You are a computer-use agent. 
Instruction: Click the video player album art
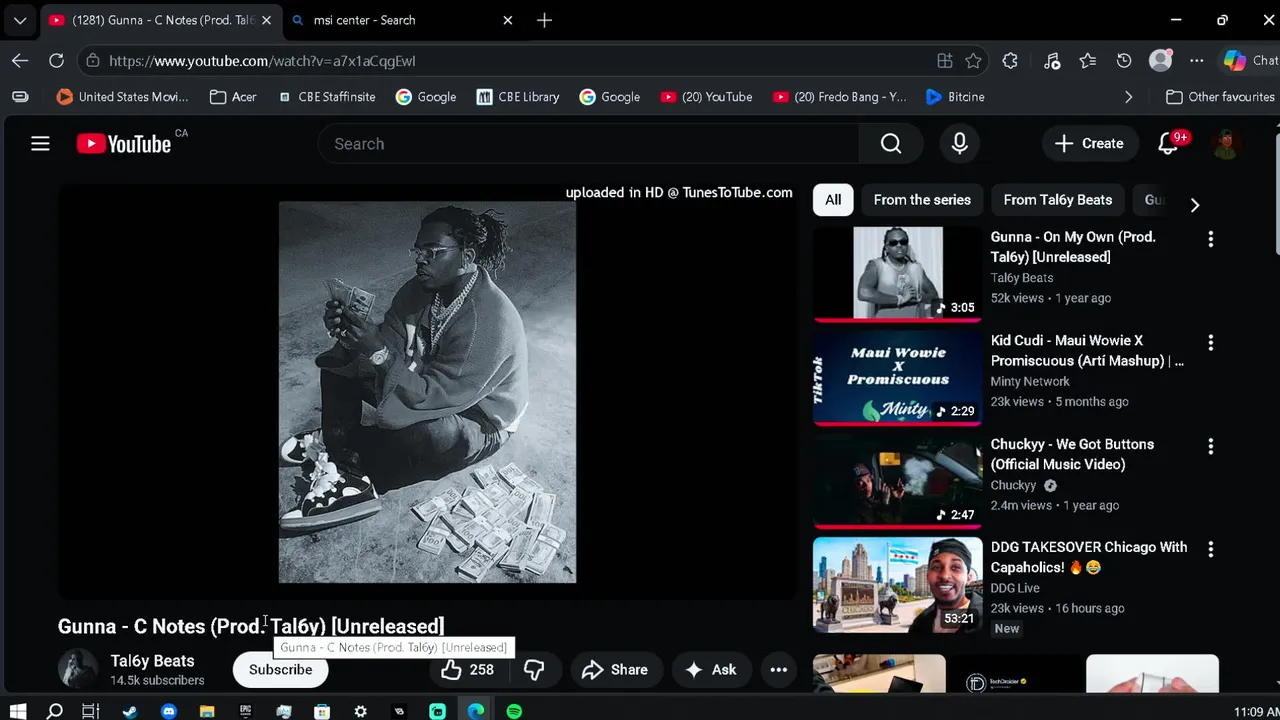427,392
